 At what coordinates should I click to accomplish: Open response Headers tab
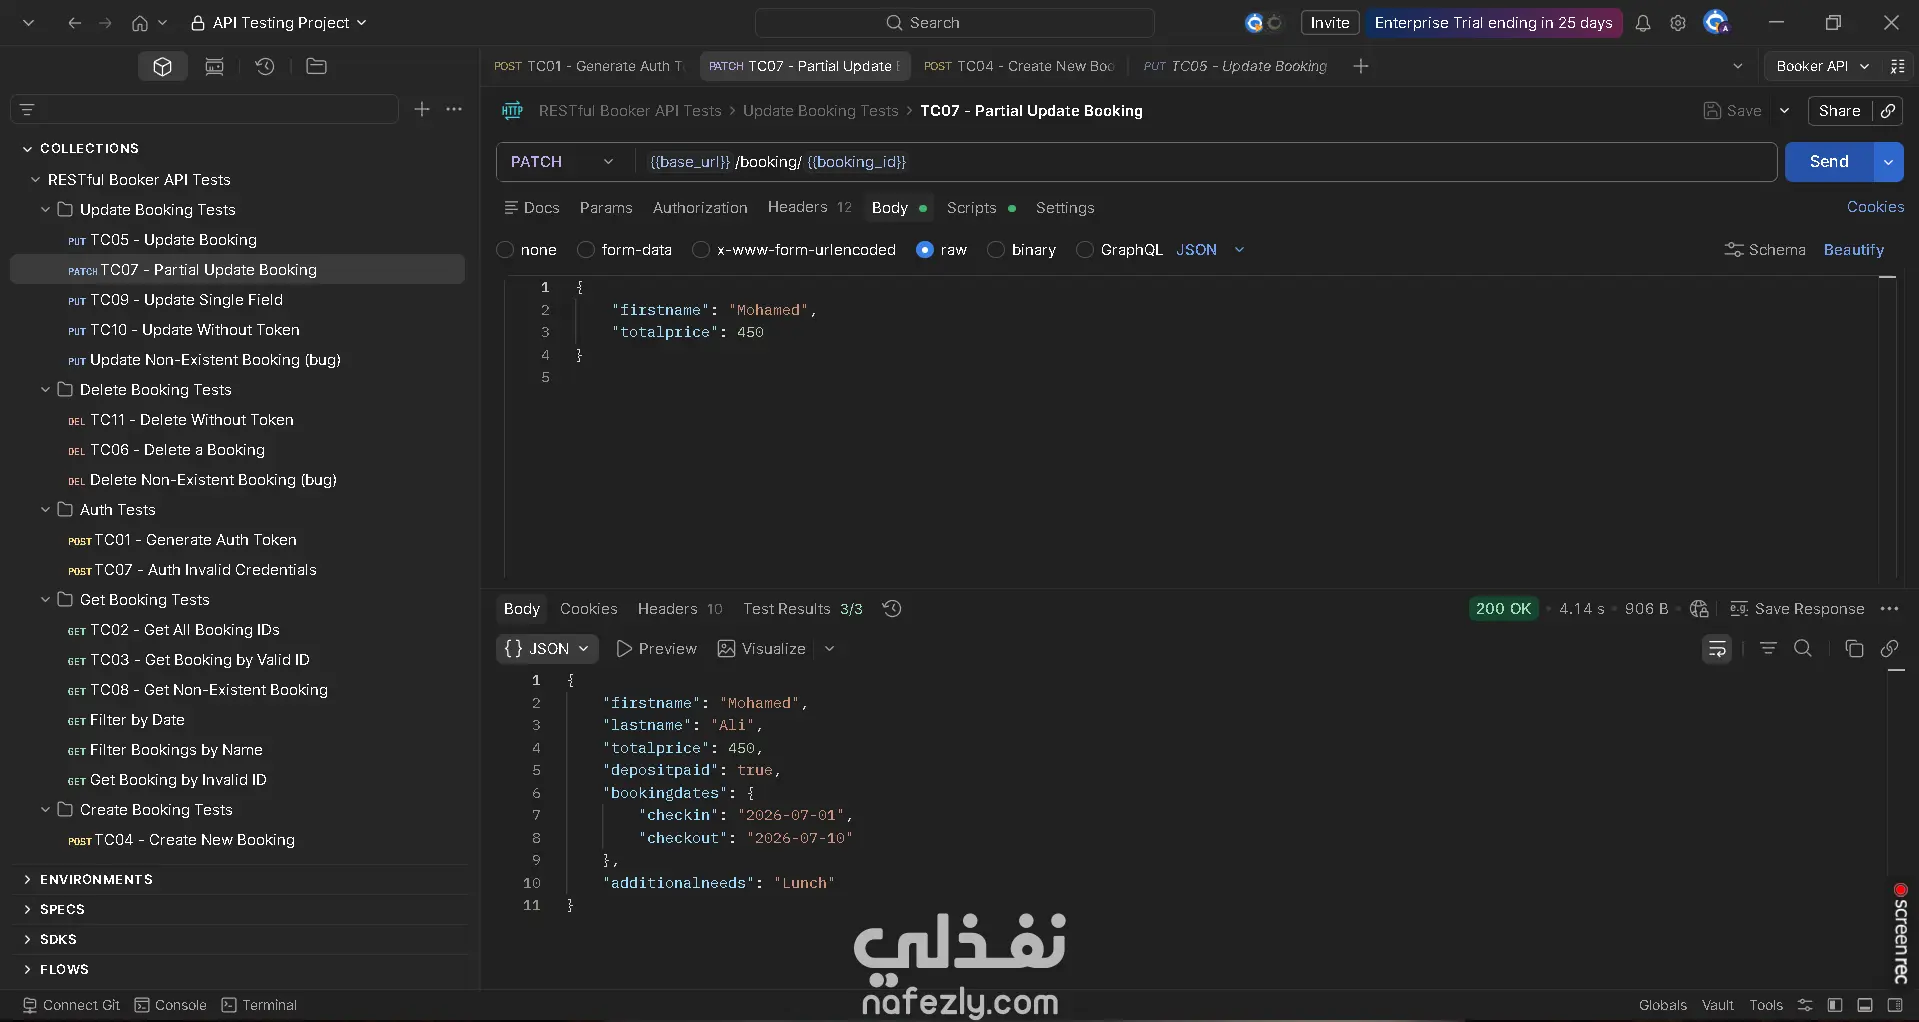[680, 609]
